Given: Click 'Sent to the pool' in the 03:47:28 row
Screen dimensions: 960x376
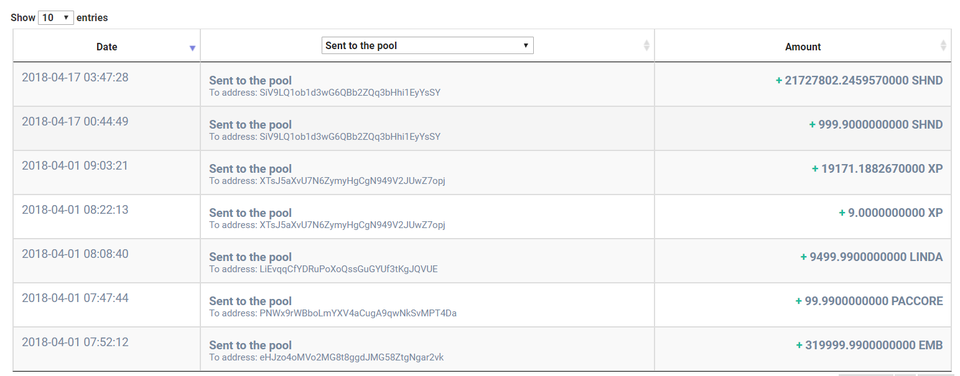Looking at the screenshot, I should [250, 80].
